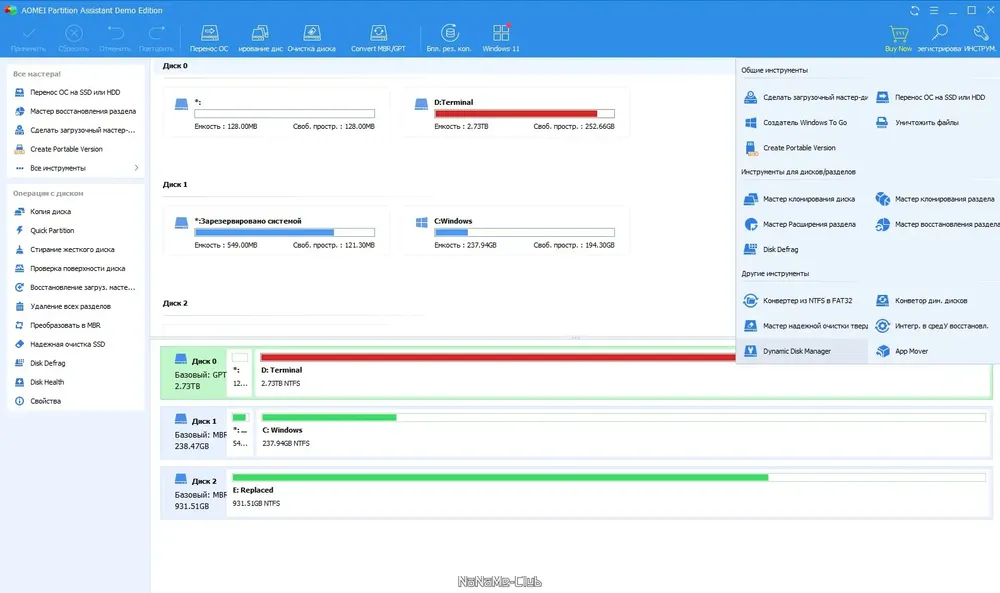Open the hamburger menu in title bar
The width and height of the screenshot is (1000, 593).
[934, 10]
